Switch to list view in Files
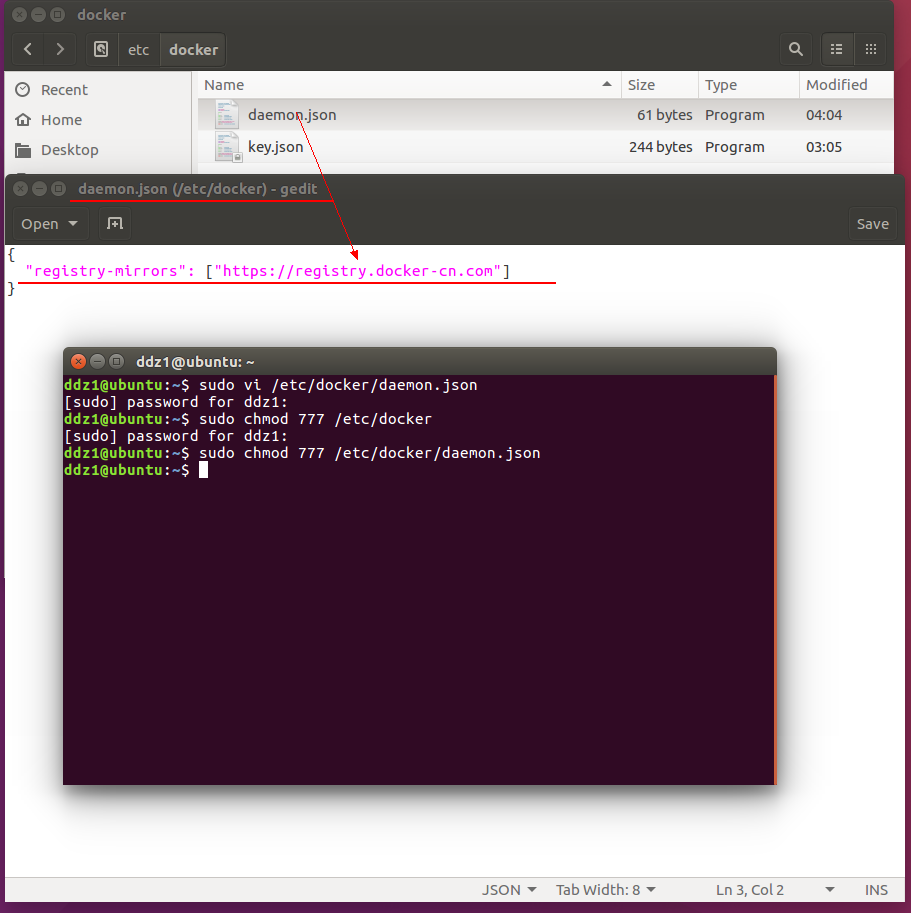Screen dimensions: 911x913 point(836,49)
